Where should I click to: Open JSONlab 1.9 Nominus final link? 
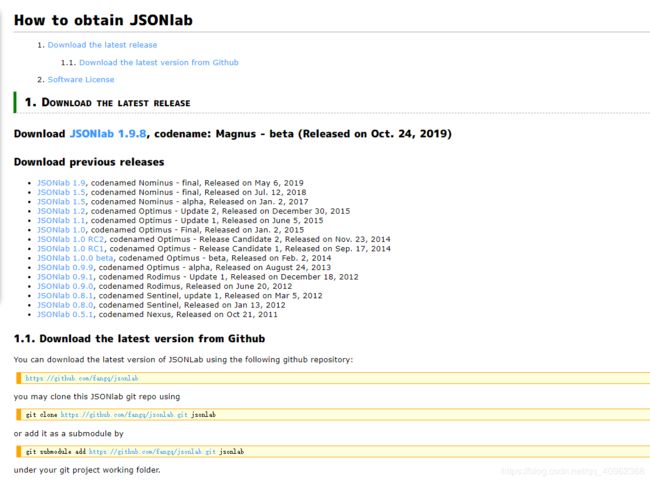[61, 183]
